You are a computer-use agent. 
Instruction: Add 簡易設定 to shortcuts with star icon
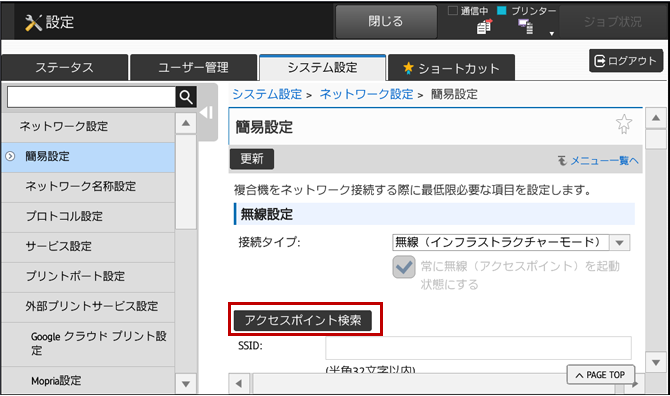(x=624, y=124)
